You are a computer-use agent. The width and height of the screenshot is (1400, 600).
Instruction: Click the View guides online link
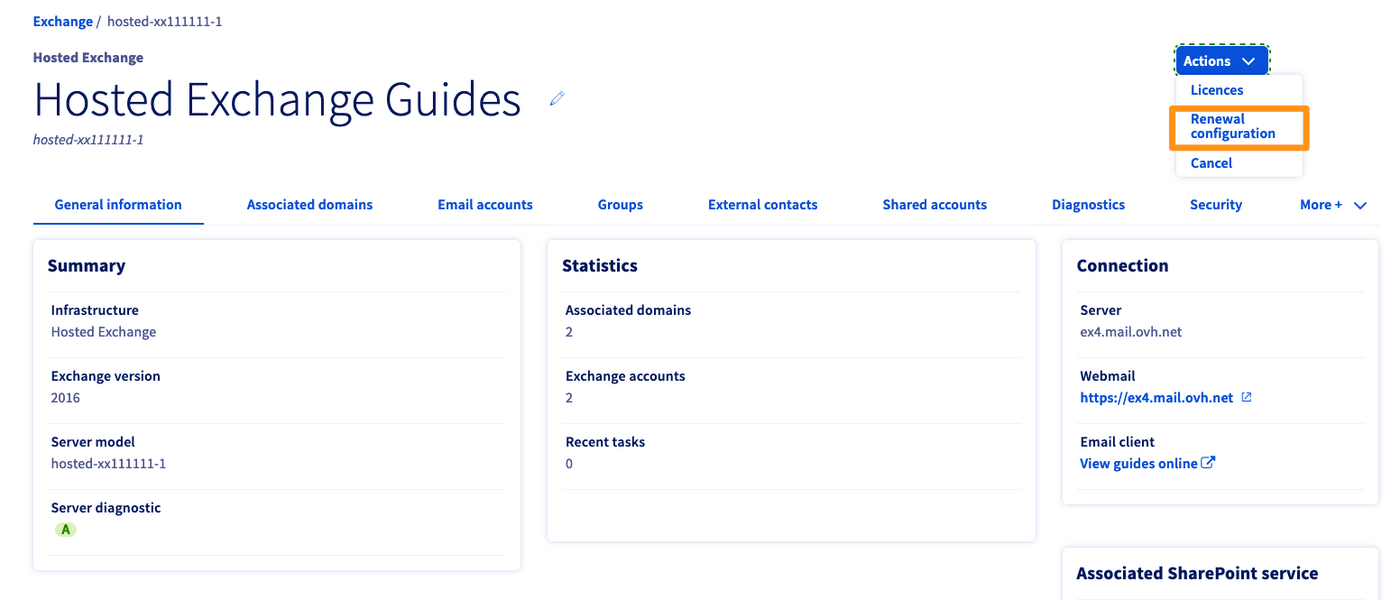1140,463
